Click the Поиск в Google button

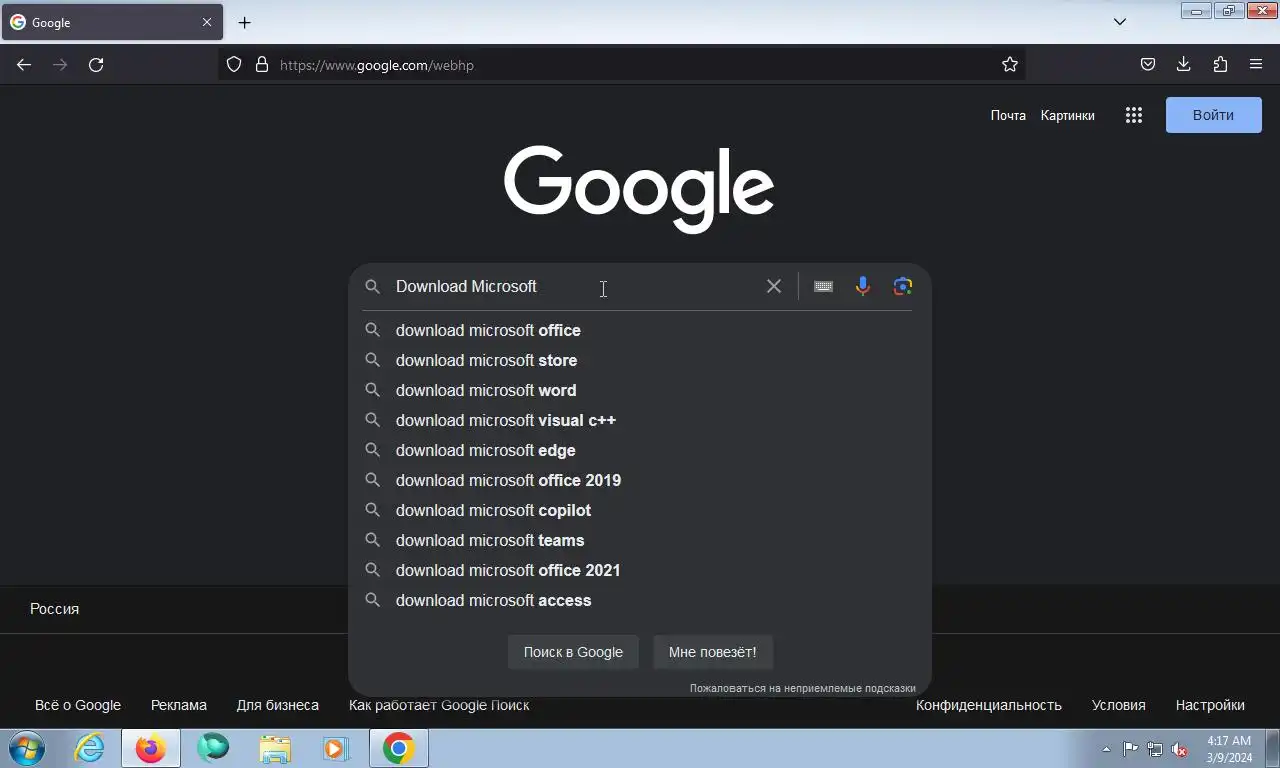click(573, 652)
